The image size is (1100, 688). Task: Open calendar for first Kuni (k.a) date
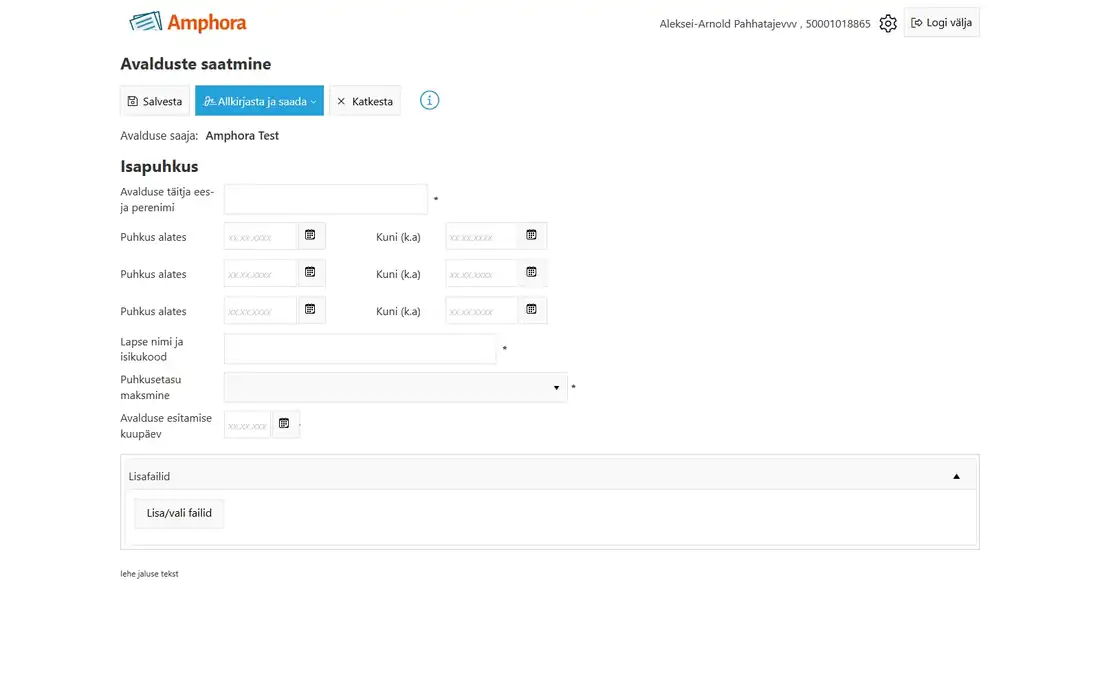coord(532,236)
